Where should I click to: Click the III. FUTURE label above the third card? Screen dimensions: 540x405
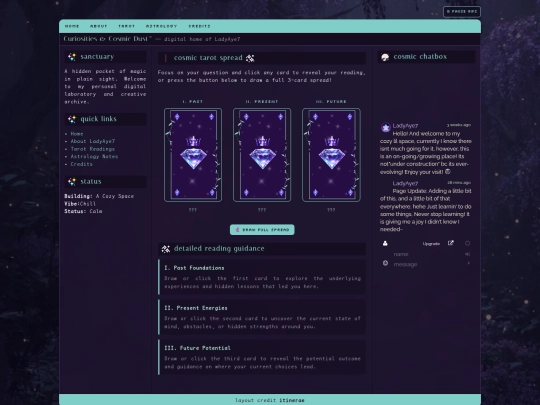click(x=331, y=102)
